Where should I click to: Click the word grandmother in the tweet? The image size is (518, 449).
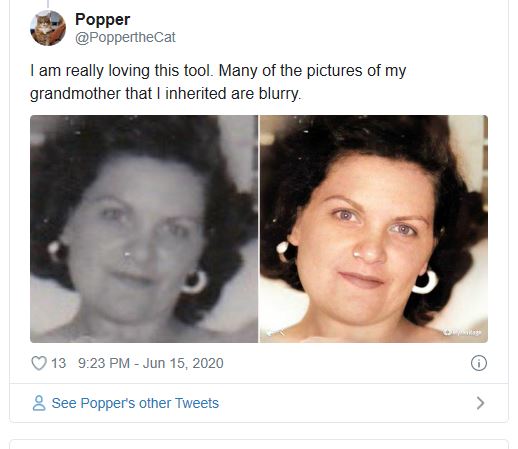tap(75, 93)
